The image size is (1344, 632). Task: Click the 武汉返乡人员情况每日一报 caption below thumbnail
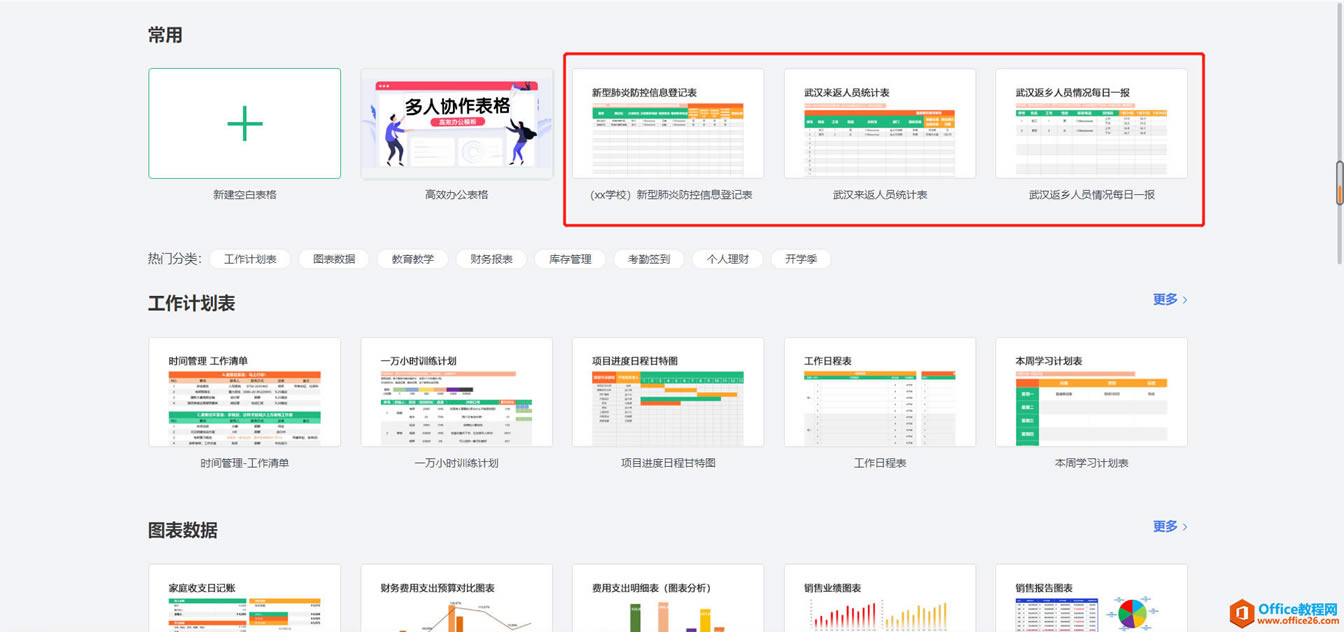tap(1092, 195)
